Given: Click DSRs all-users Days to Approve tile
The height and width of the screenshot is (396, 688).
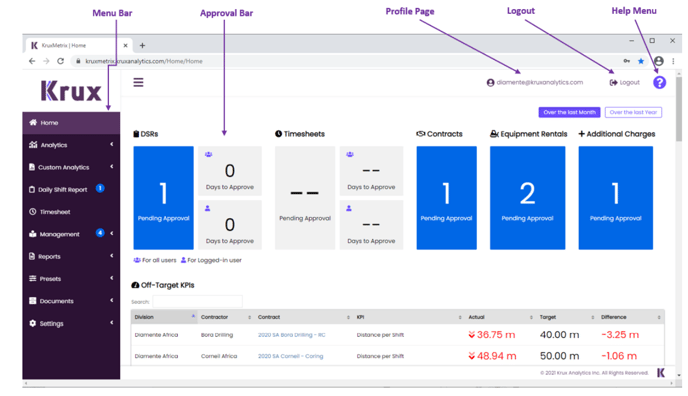Looking at the screenshot, I should point(230,171).
